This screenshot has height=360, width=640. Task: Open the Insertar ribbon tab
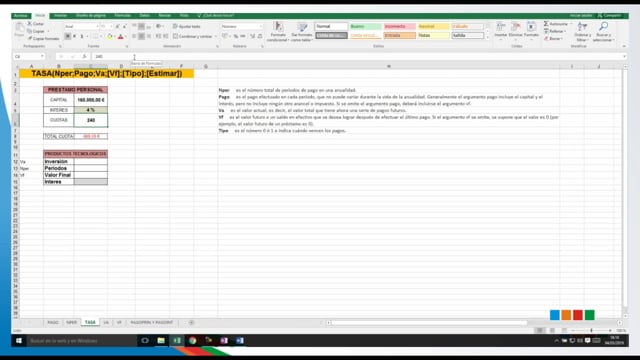(60, 16)
